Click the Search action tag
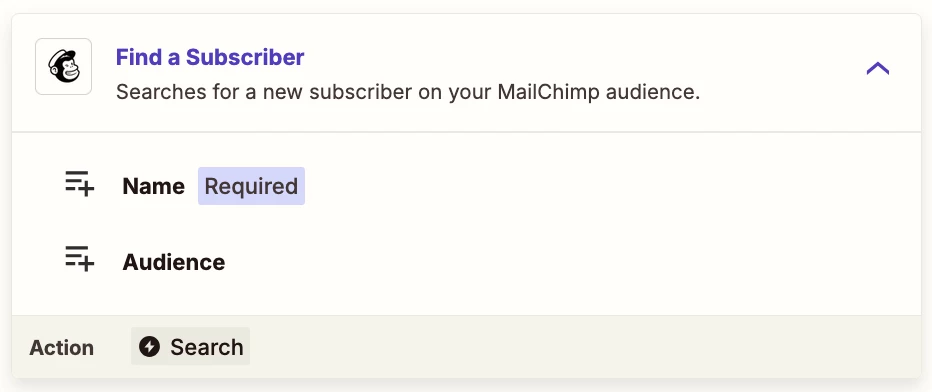 tap(190, 346)
